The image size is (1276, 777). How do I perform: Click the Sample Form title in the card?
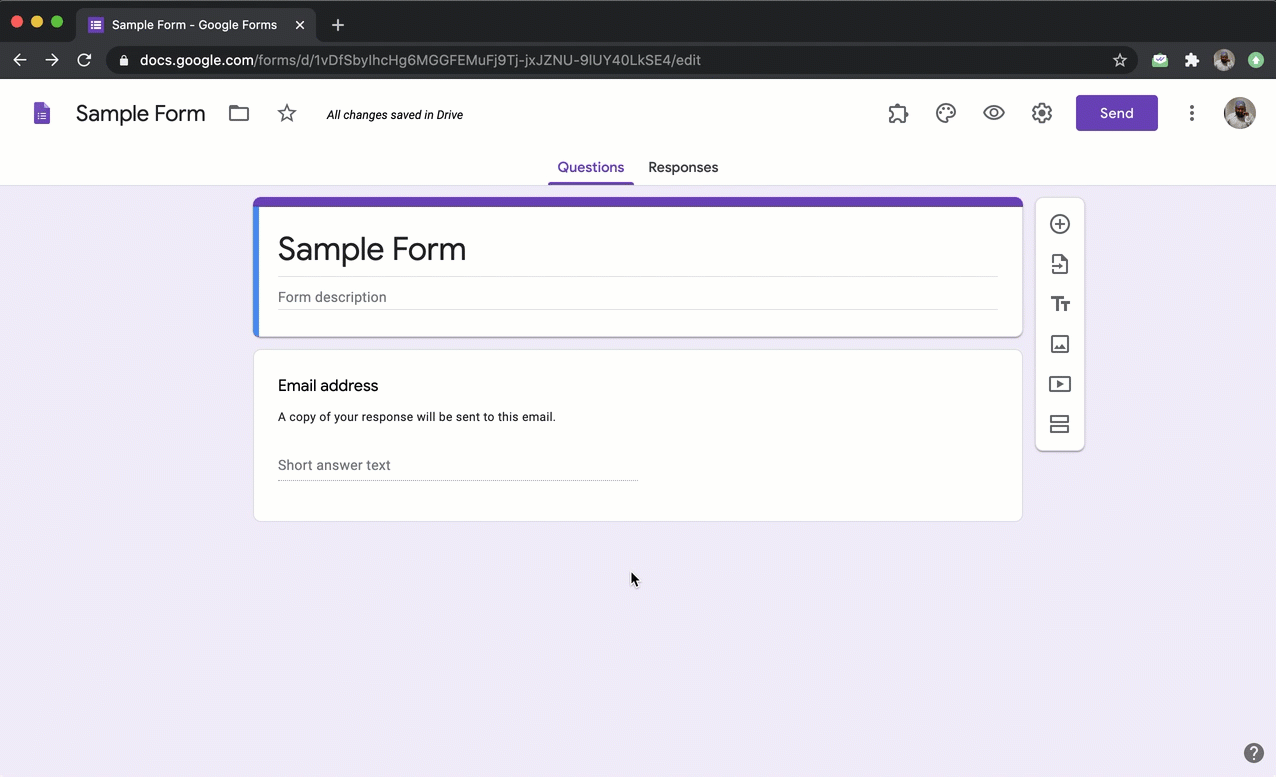point(372,249)
